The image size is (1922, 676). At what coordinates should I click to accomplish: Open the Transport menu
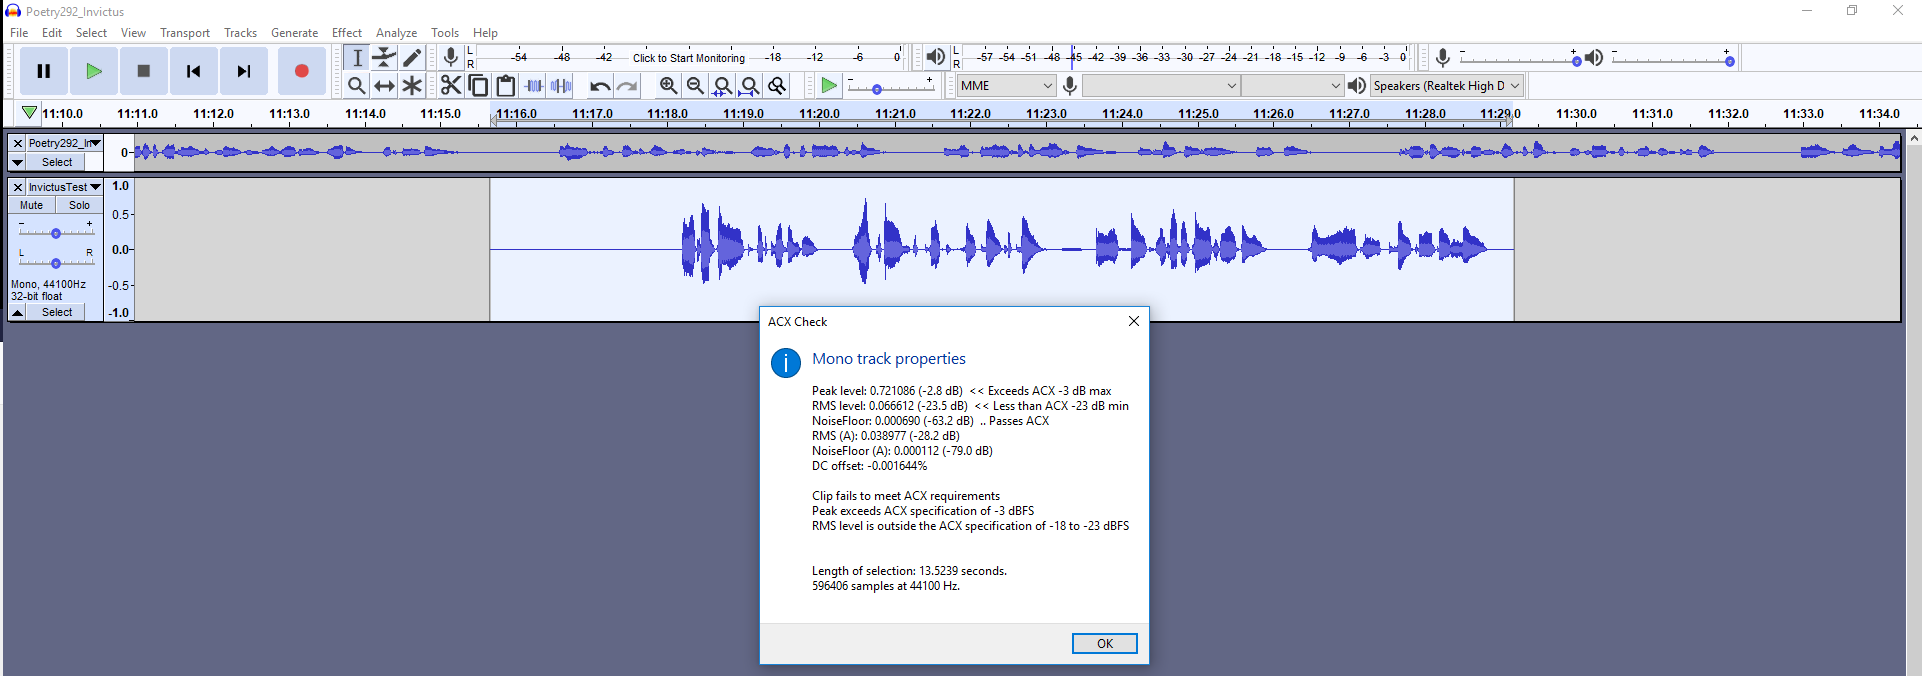pos(185,33)
